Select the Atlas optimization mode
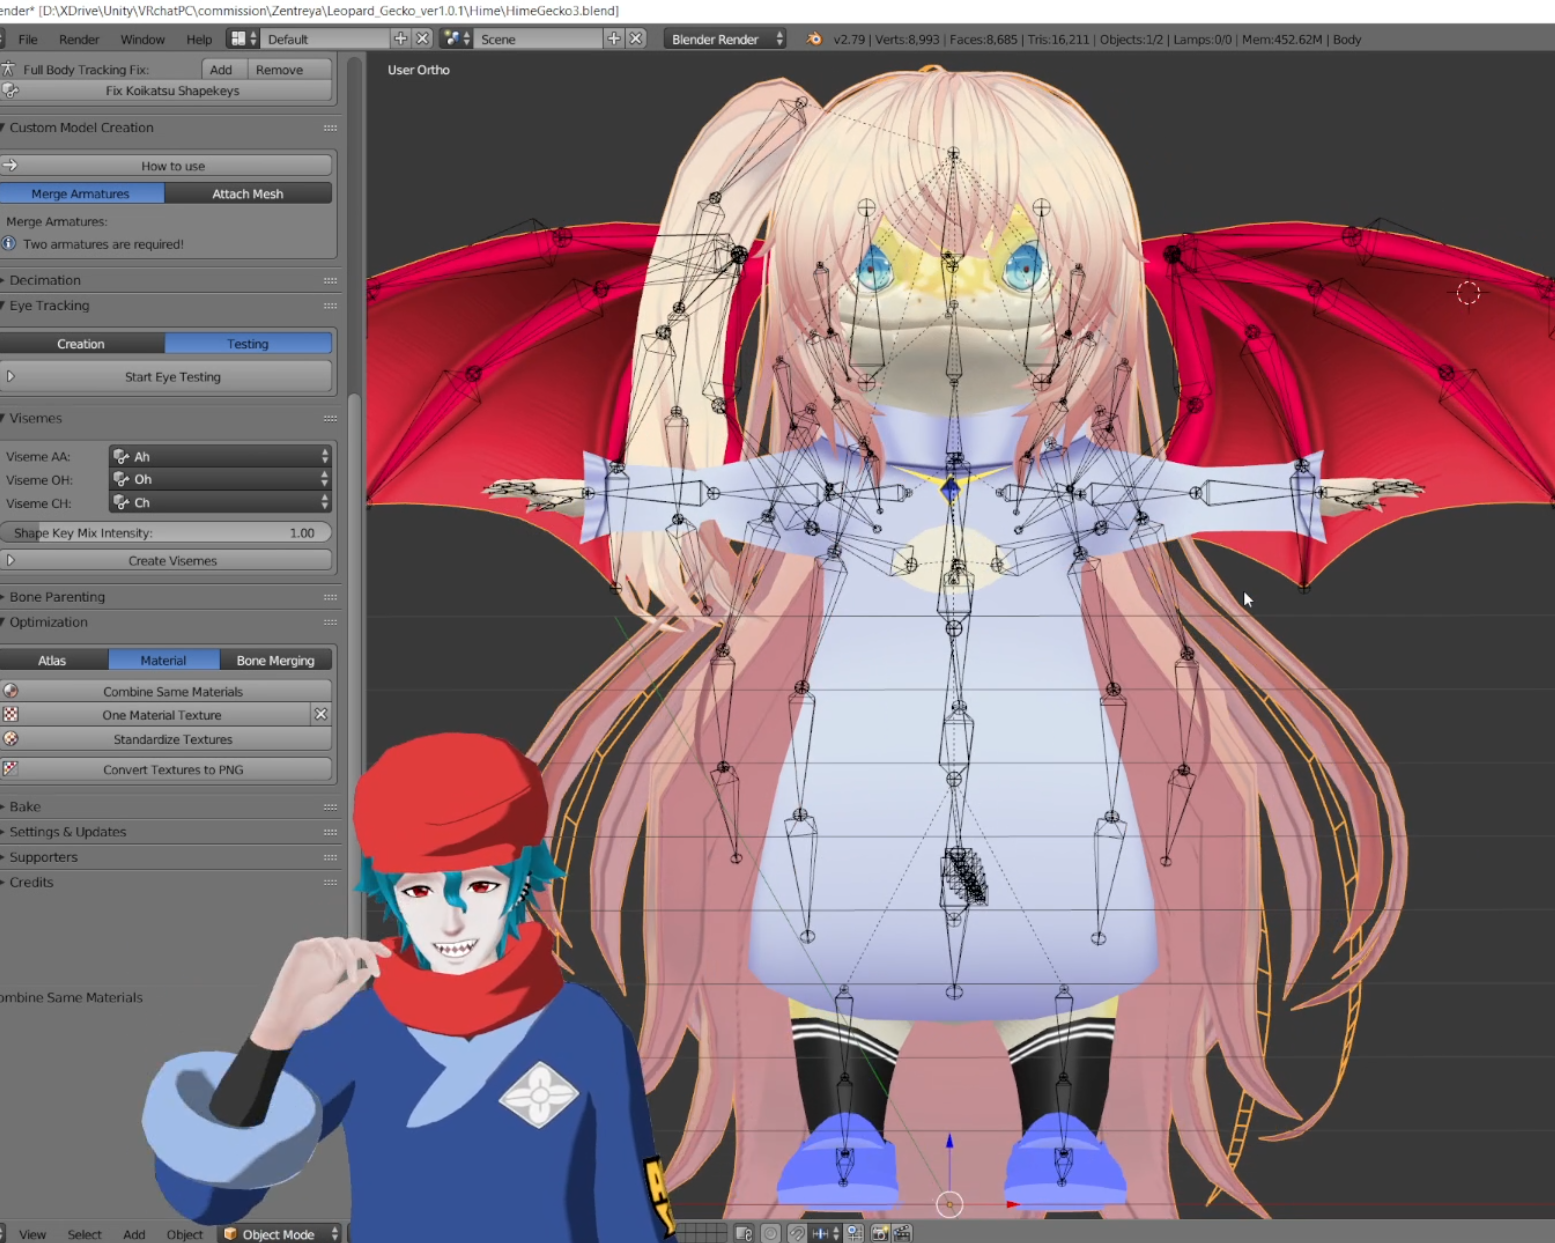 pos(53,660)
